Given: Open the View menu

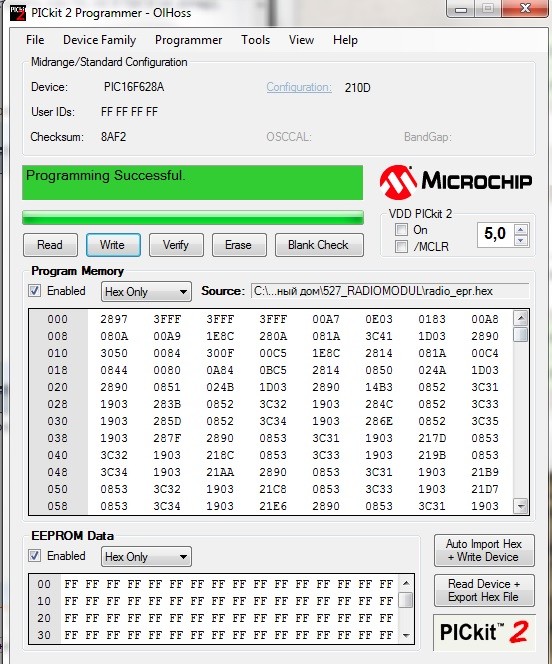Looking at the screenshot, I should pos(301,40).
